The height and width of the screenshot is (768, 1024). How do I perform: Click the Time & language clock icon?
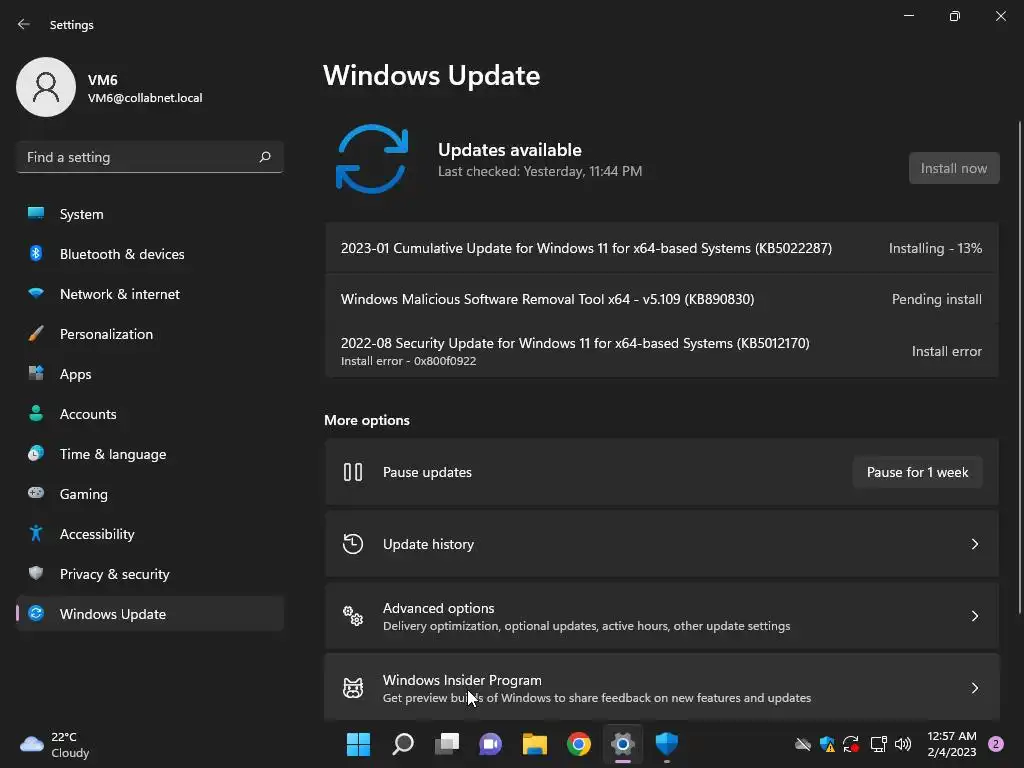36,453
